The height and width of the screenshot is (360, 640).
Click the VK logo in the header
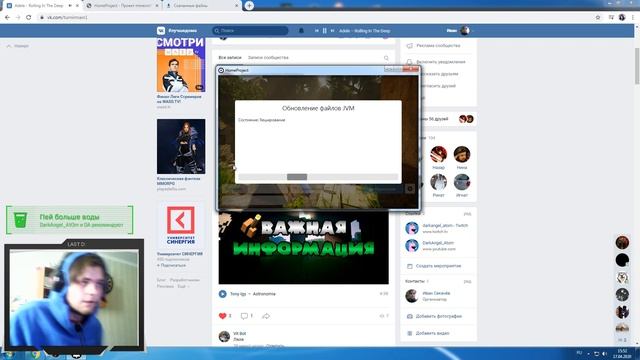point(161,31)
